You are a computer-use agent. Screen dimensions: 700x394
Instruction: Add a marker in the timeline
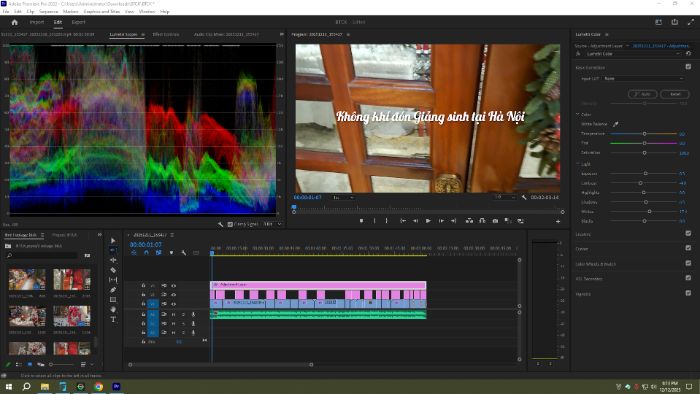(171, 253)
